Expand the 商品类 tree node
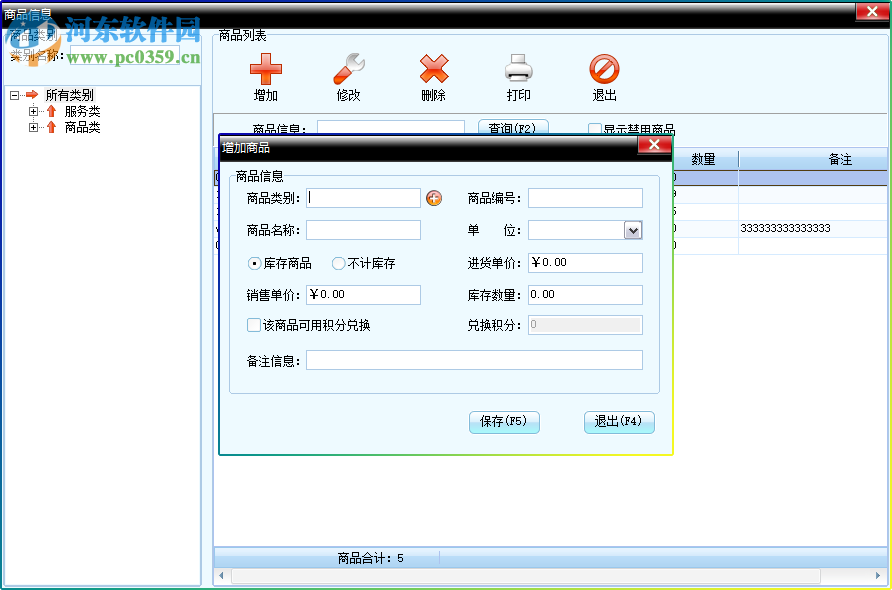 coord(33,127)
